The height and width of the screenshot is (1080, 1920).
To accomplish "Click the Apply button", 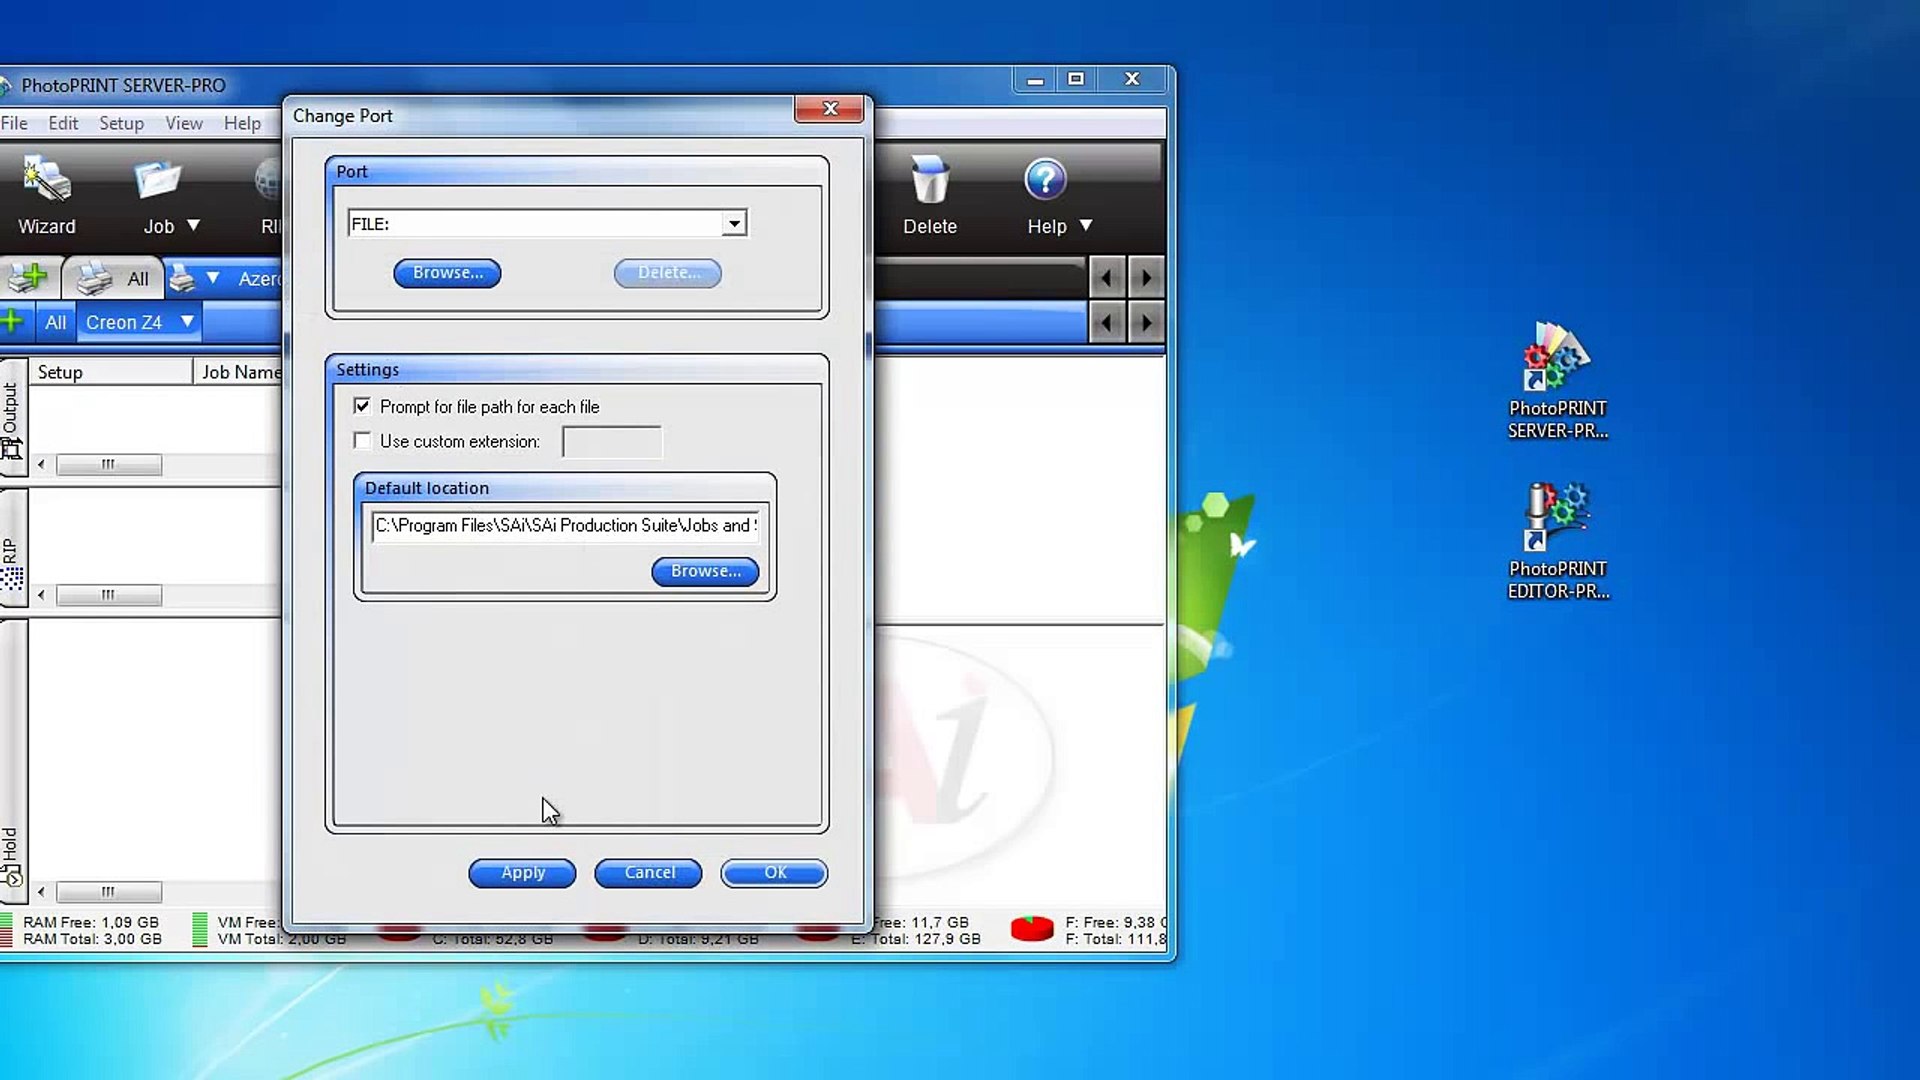I will (x=522, y=873).
